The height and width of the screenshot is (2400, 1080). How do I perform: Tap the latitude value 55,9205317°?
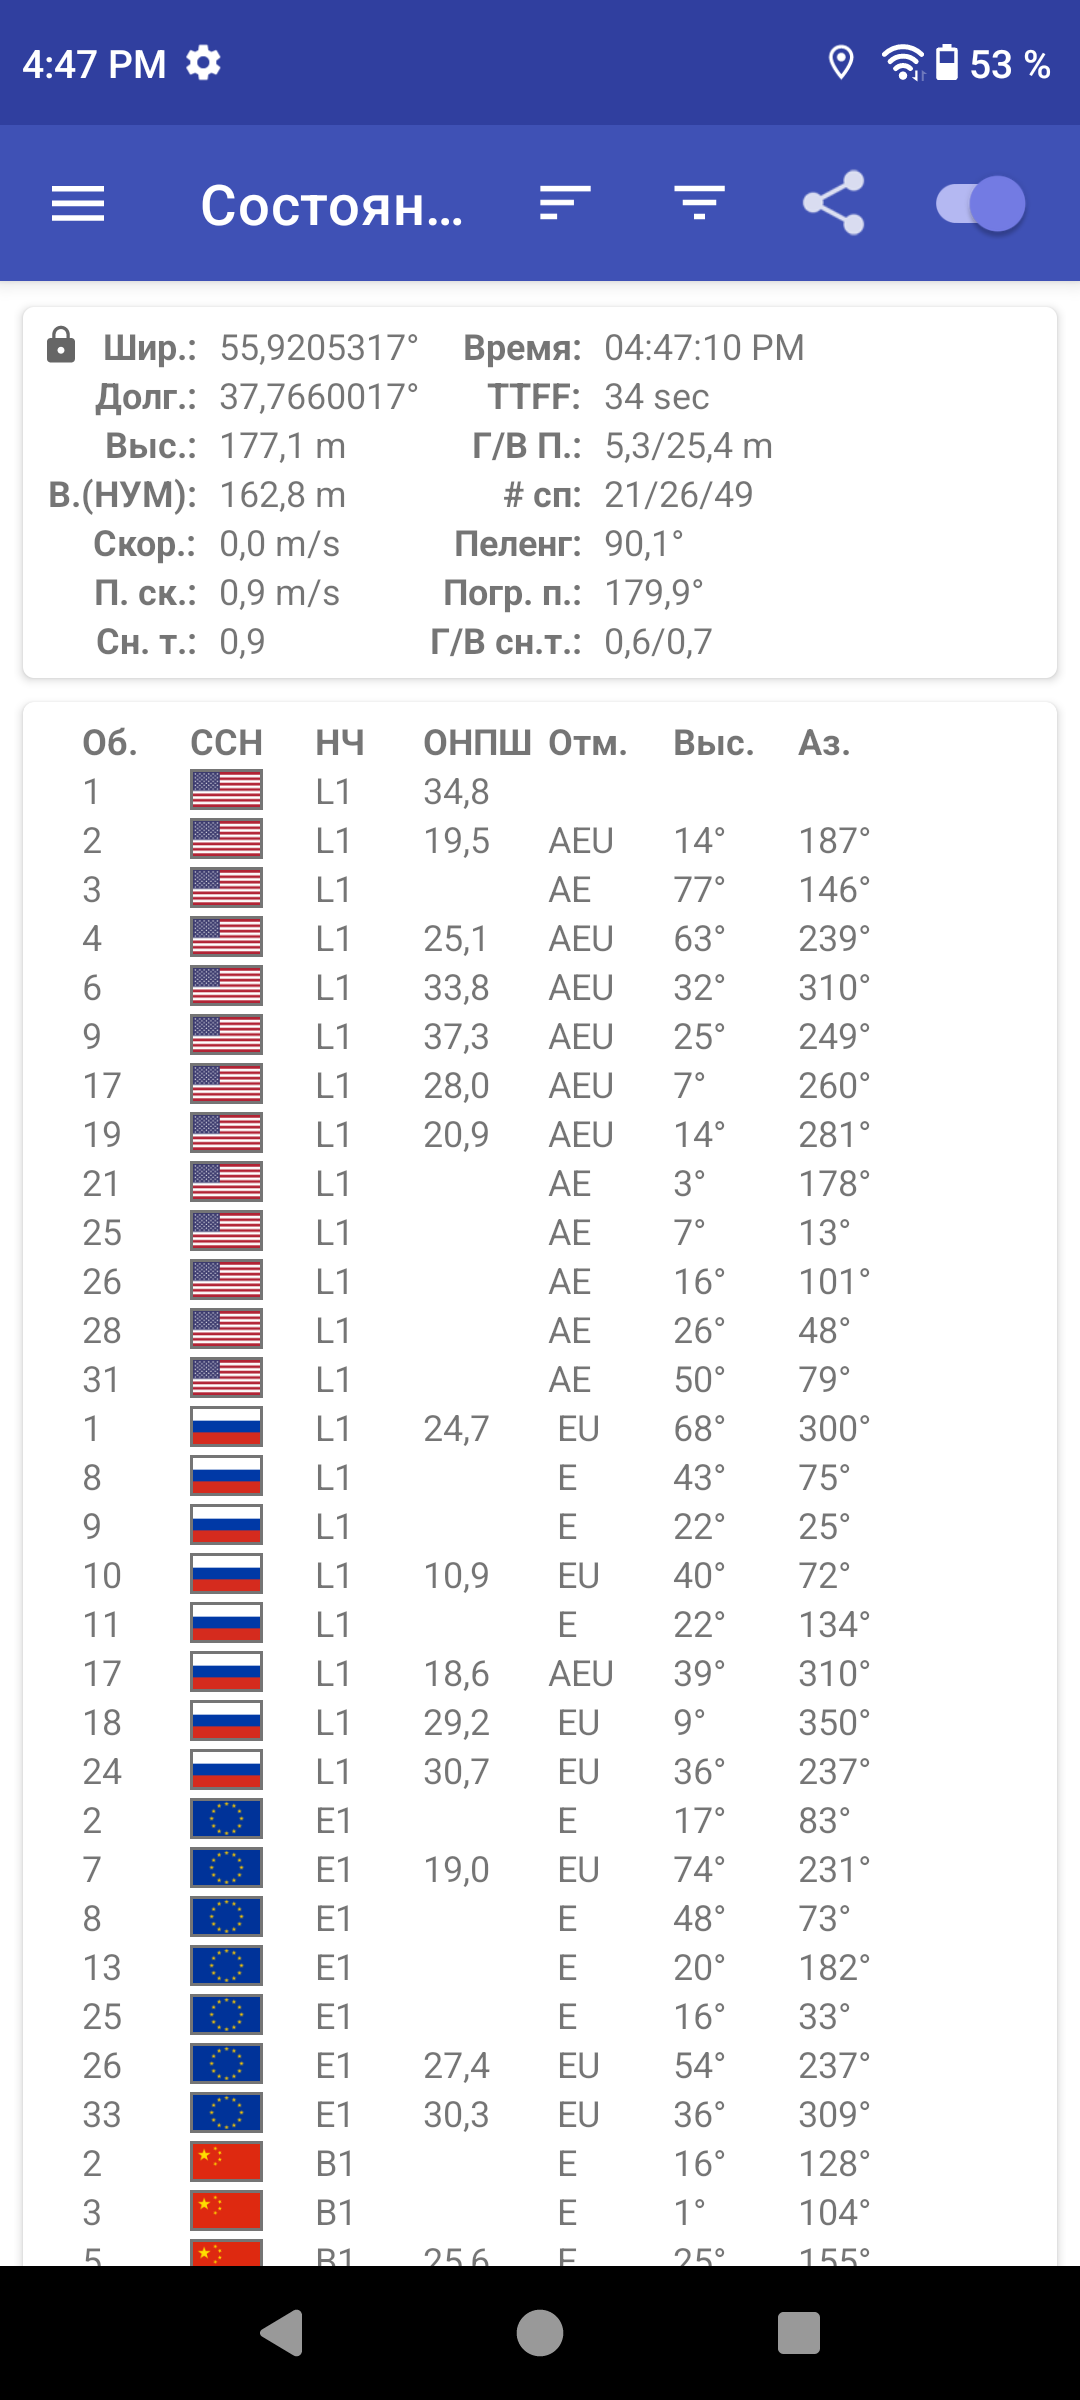[319, 348]
